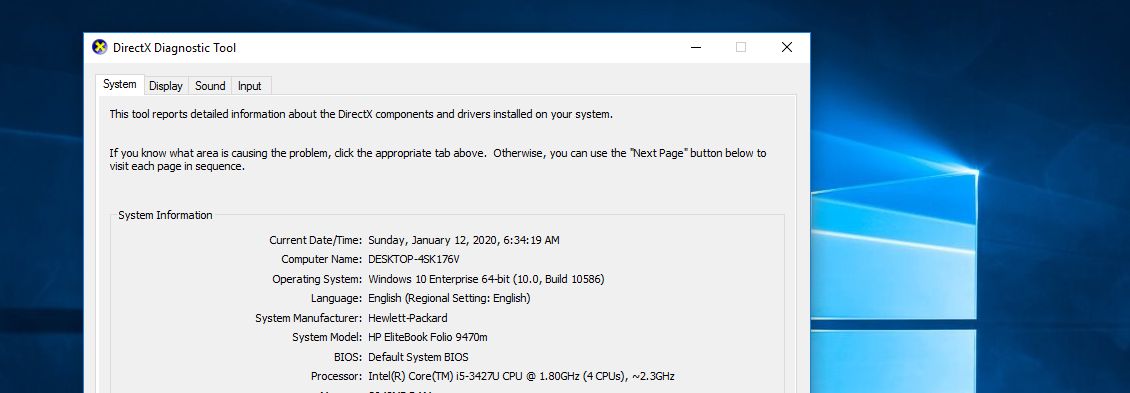Click the DirectX Diagnostic Tool title text
Screen dimensions: 1130x393
point(174,48)
